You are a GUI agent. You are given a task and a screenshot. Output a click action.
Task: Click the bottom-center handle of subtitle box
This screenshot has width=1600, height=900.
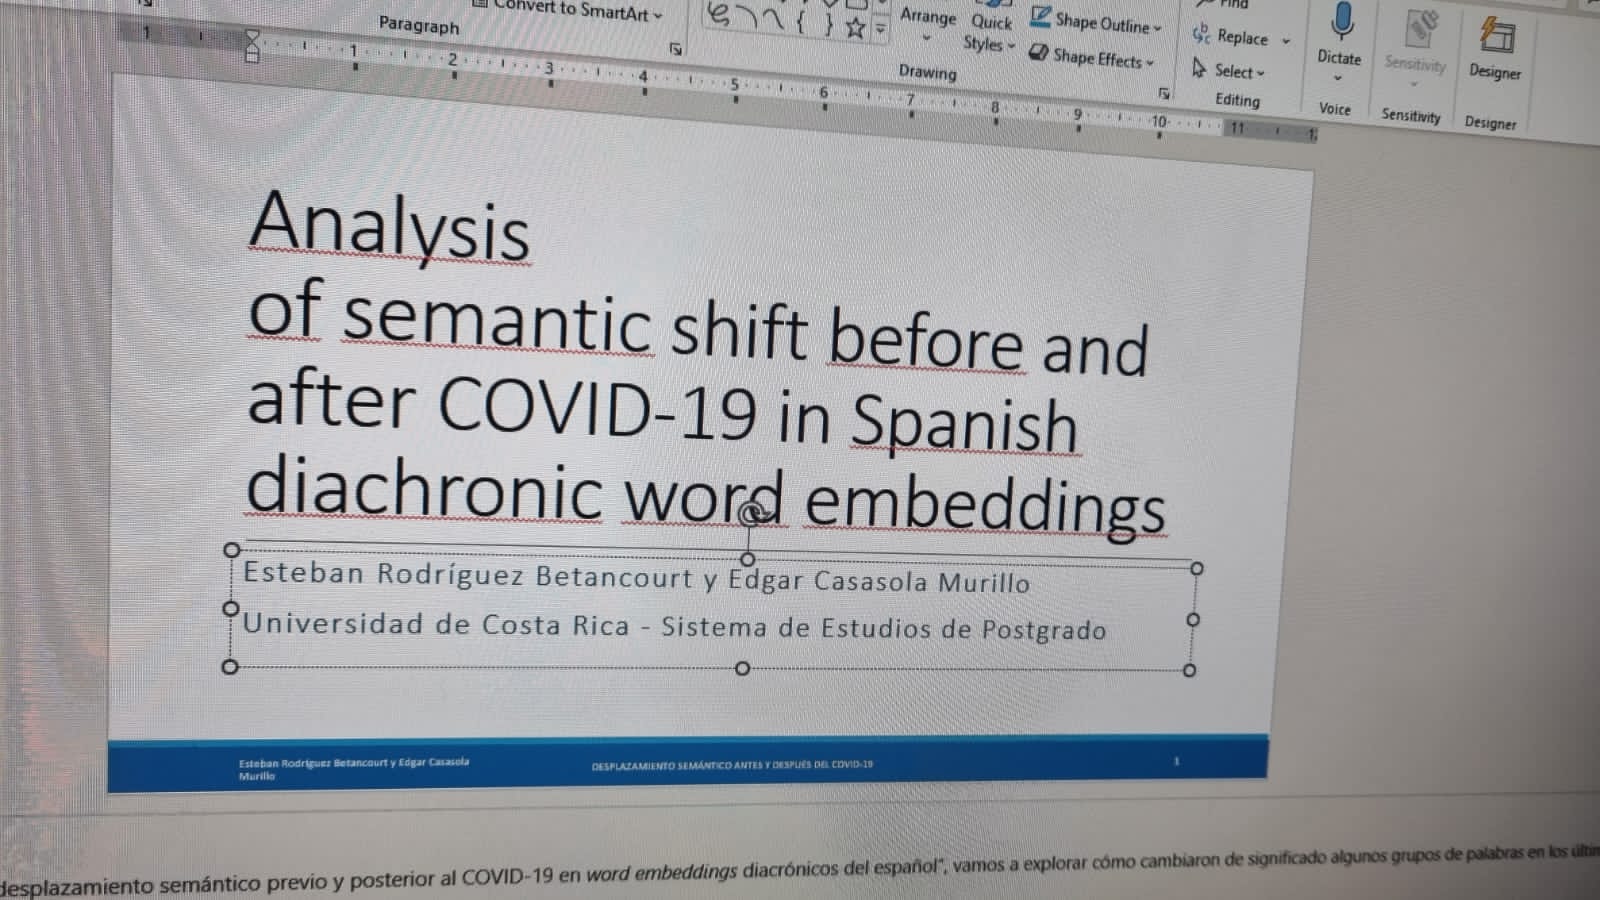click(742, 668)
